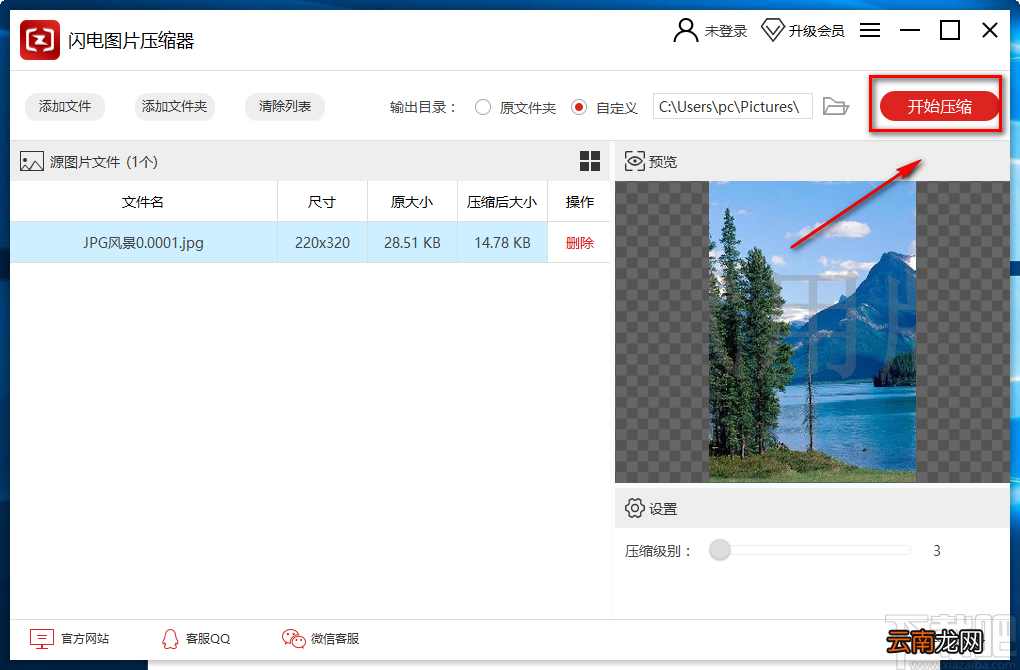The width and height of the screenshot is (1020, 670).
Task: Click 未登录 login text
Action: [x=726, y=31]
